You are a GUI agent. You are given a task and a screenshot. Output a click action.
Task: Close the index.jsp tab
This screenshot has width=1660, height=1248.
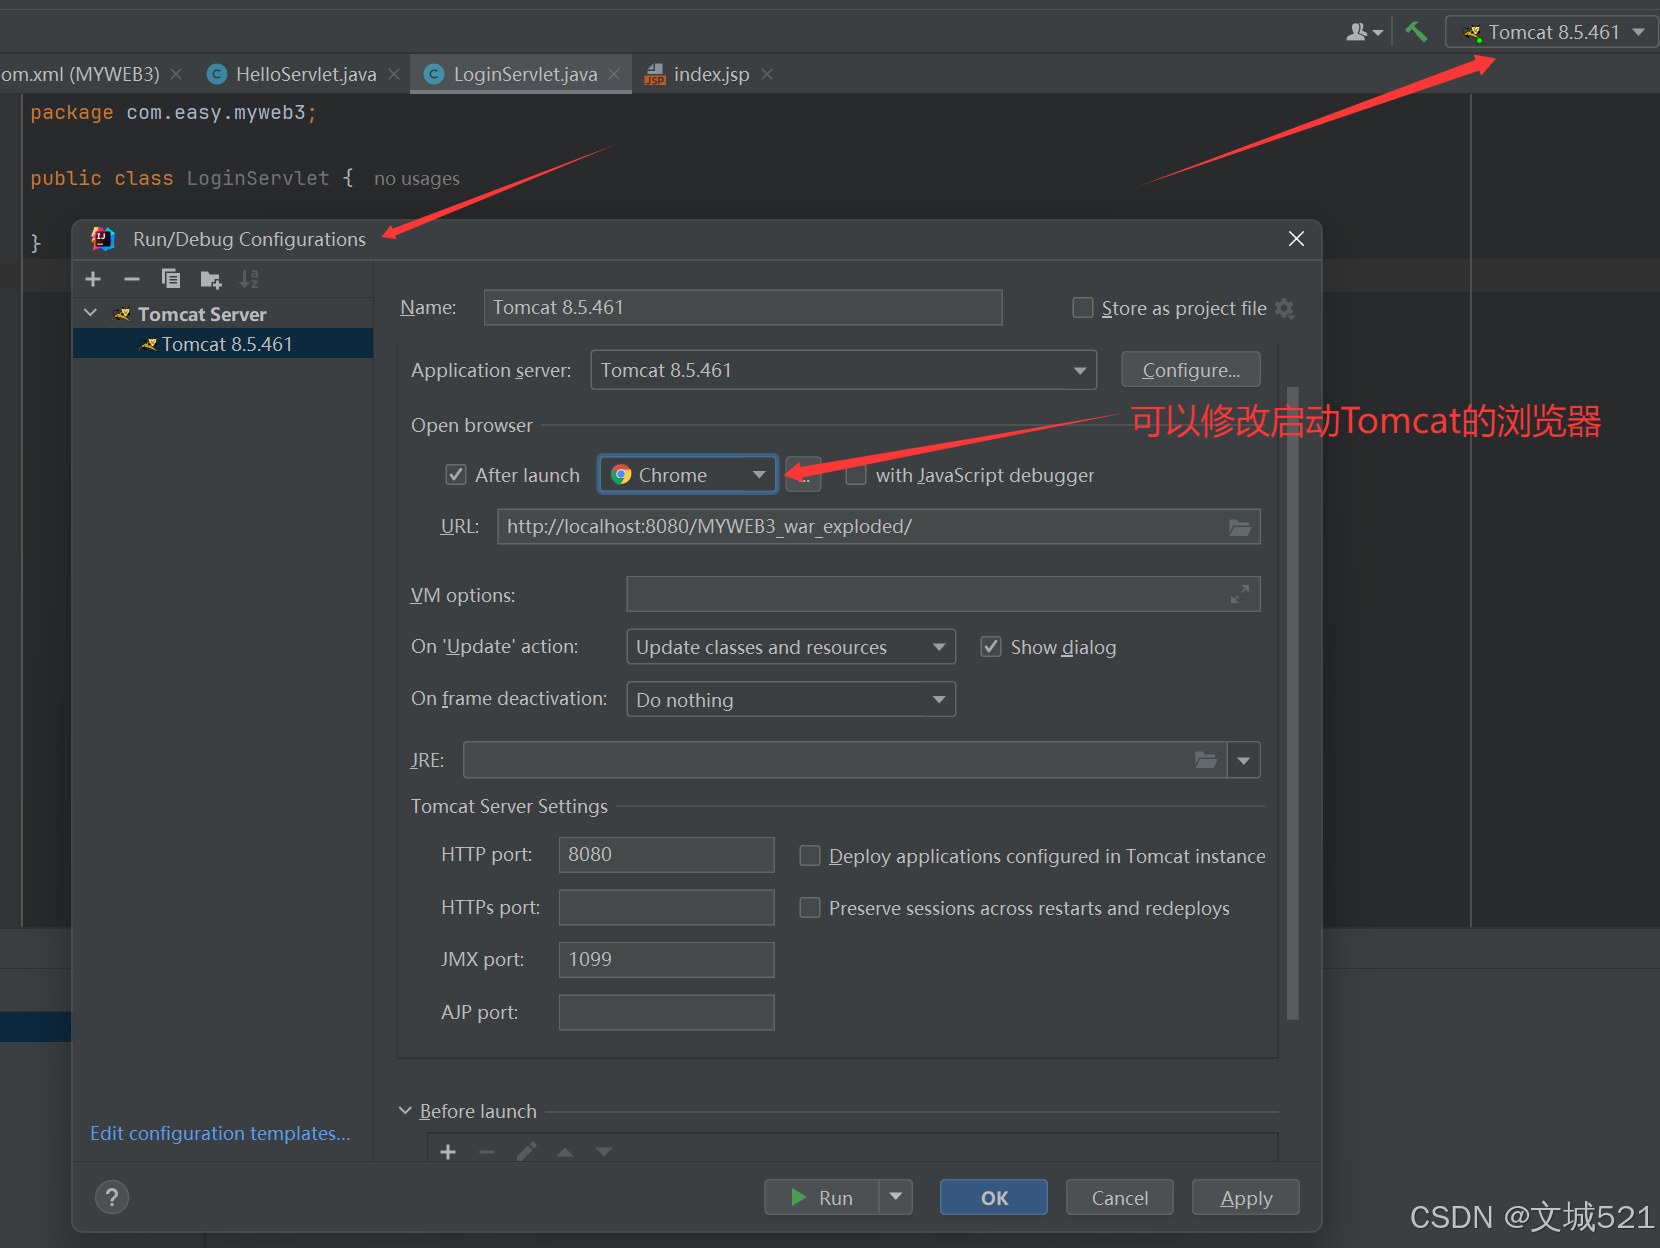pos(767,74)
